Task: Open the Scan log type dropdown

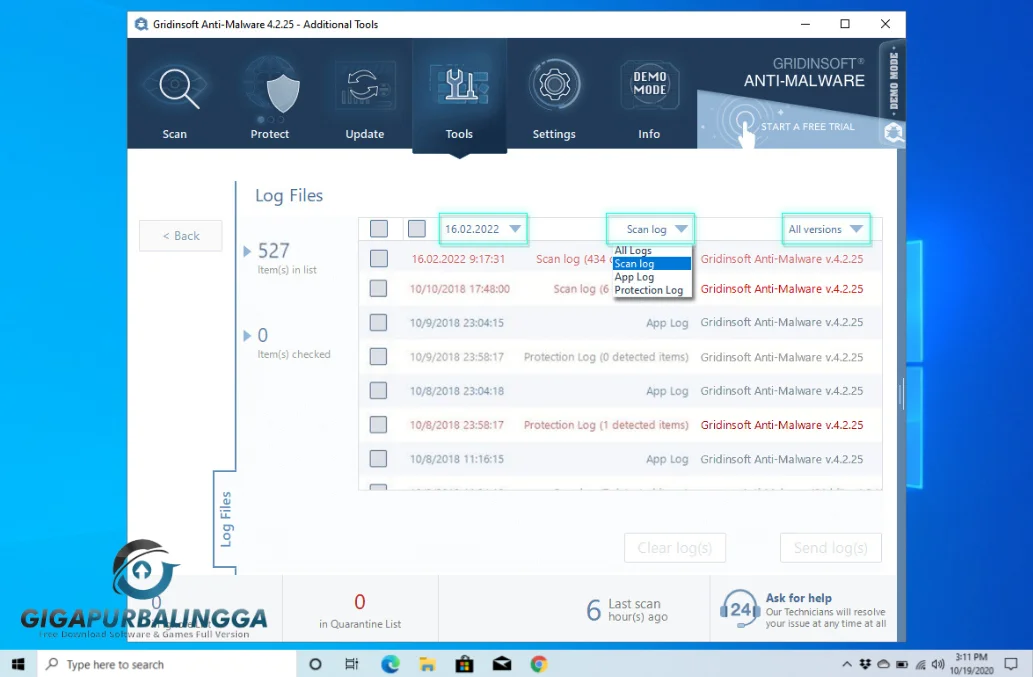Action: click(x=650, y=229)
